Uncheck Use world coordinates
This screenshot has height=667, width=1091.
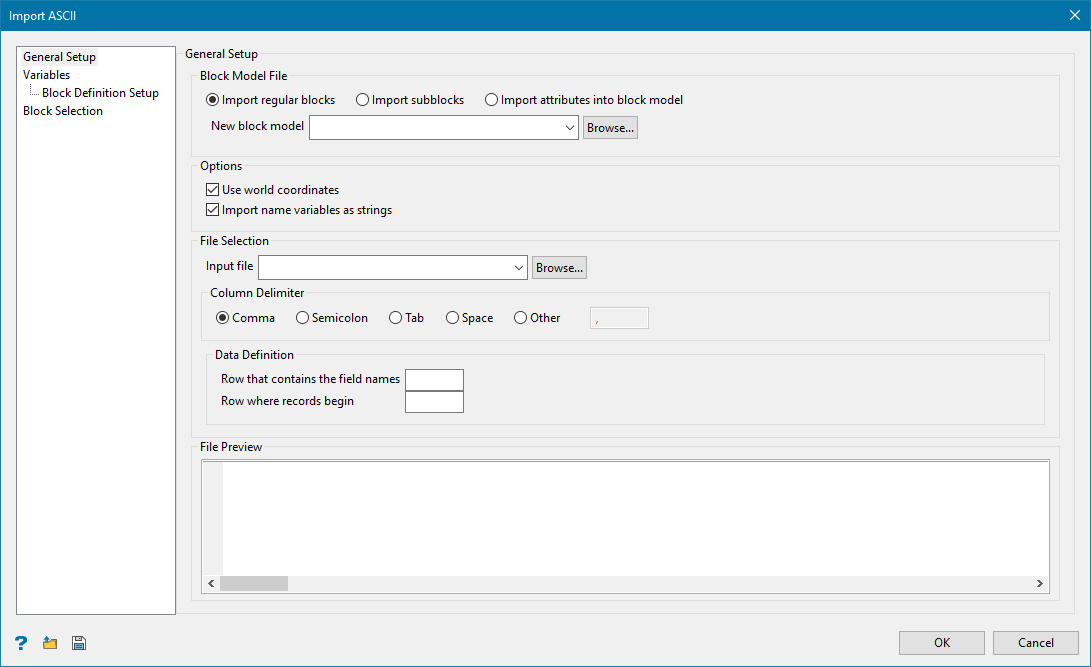212,190
